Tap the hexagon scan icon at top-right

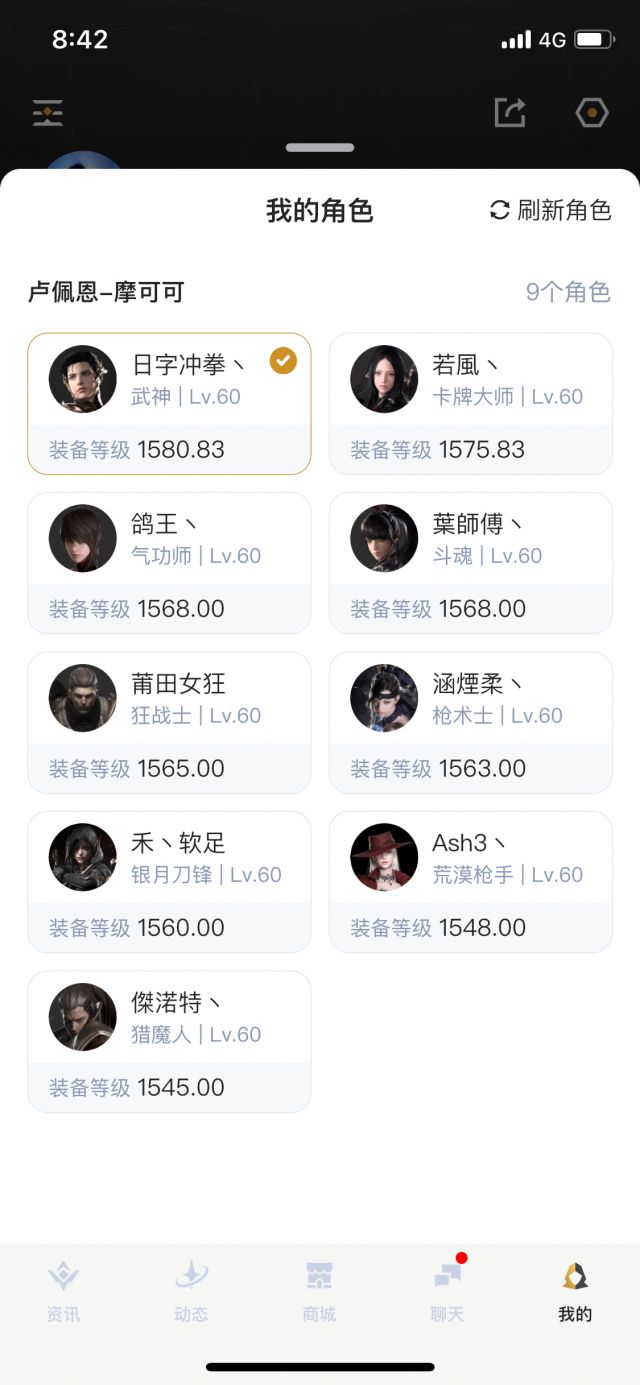tap(591, 113)
